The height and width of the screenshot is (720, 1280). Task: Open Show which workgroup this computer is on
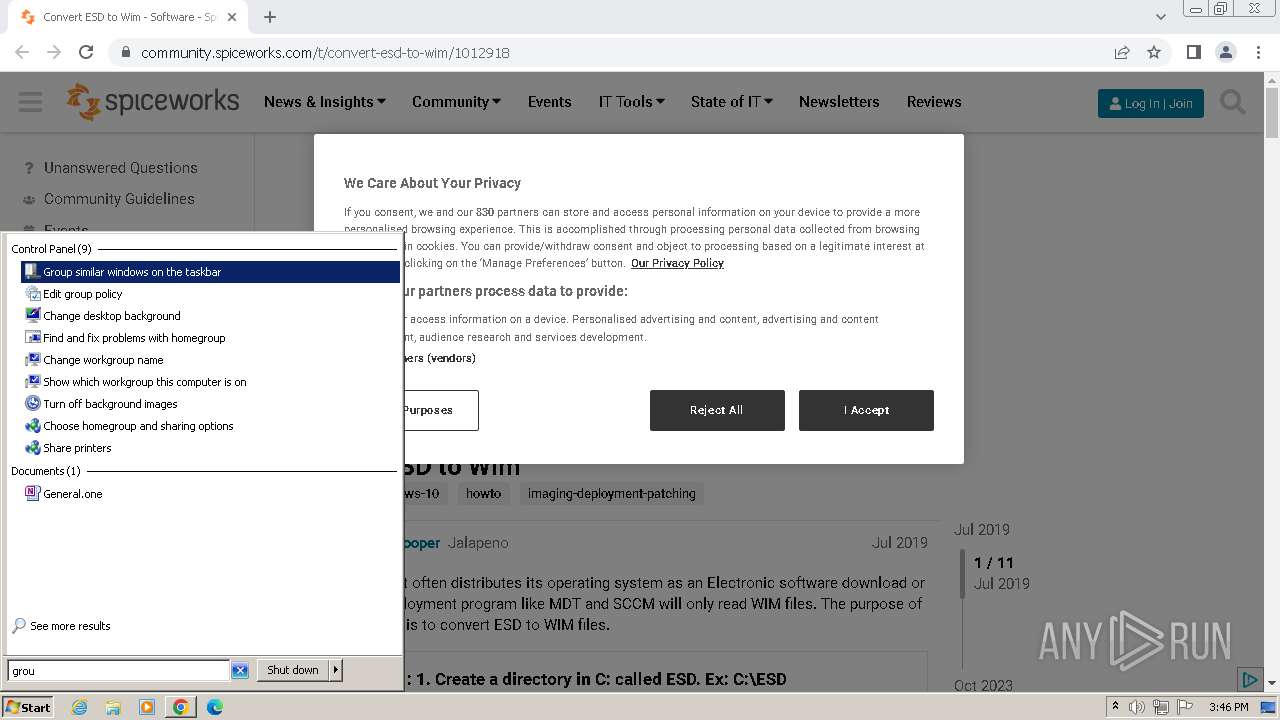click(x=210, y=382)
